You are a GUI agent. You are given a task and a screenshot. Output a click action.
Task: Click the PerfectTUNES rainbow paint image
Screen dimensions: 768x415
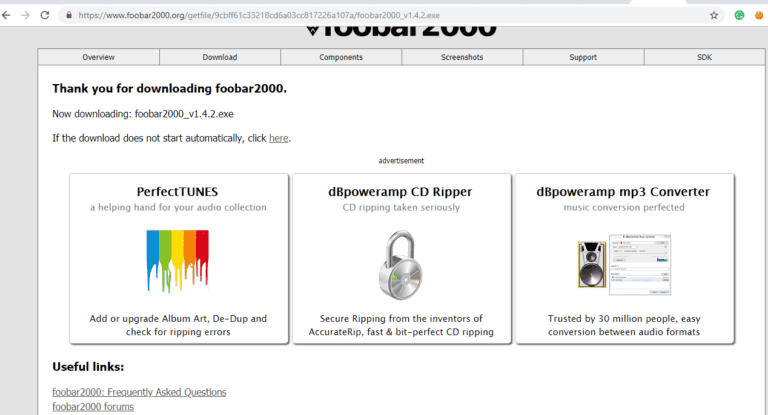tap(178, 261)
